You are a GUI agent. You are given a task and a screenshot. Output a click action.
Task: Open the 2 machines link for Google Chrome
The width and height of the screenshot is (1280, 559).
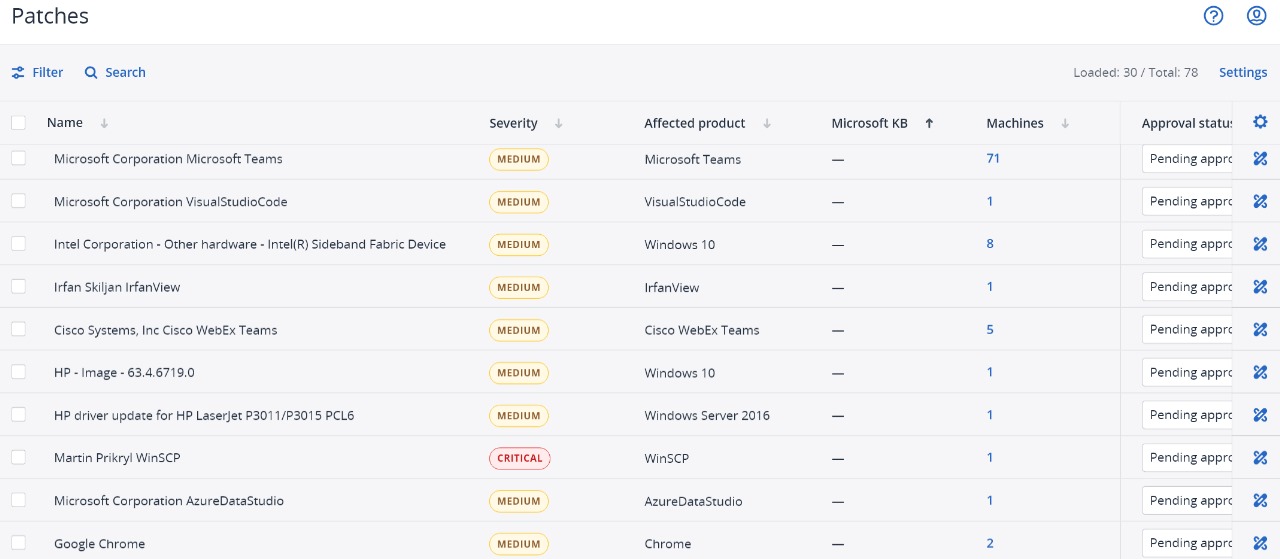click(x=990, y=543)
